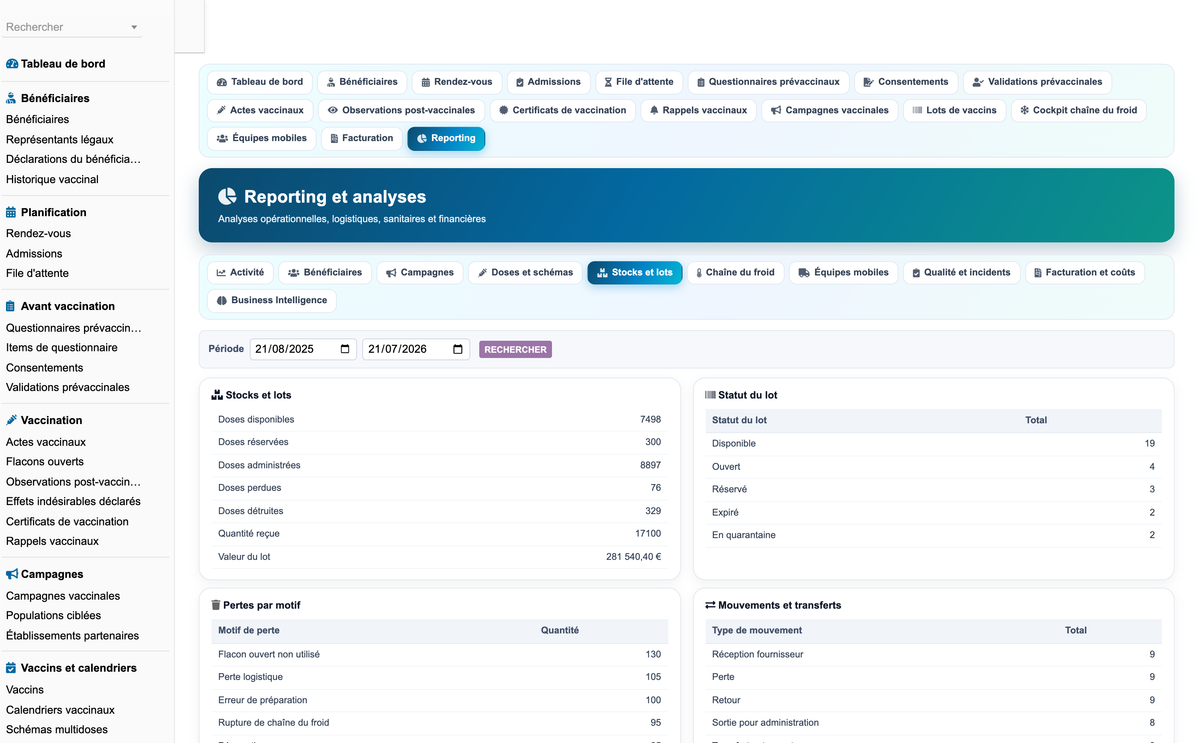Open Flacons ouverts in sidebar
Screen dimensions: 1200x743
pyautogui.click(x=45, y=461)
